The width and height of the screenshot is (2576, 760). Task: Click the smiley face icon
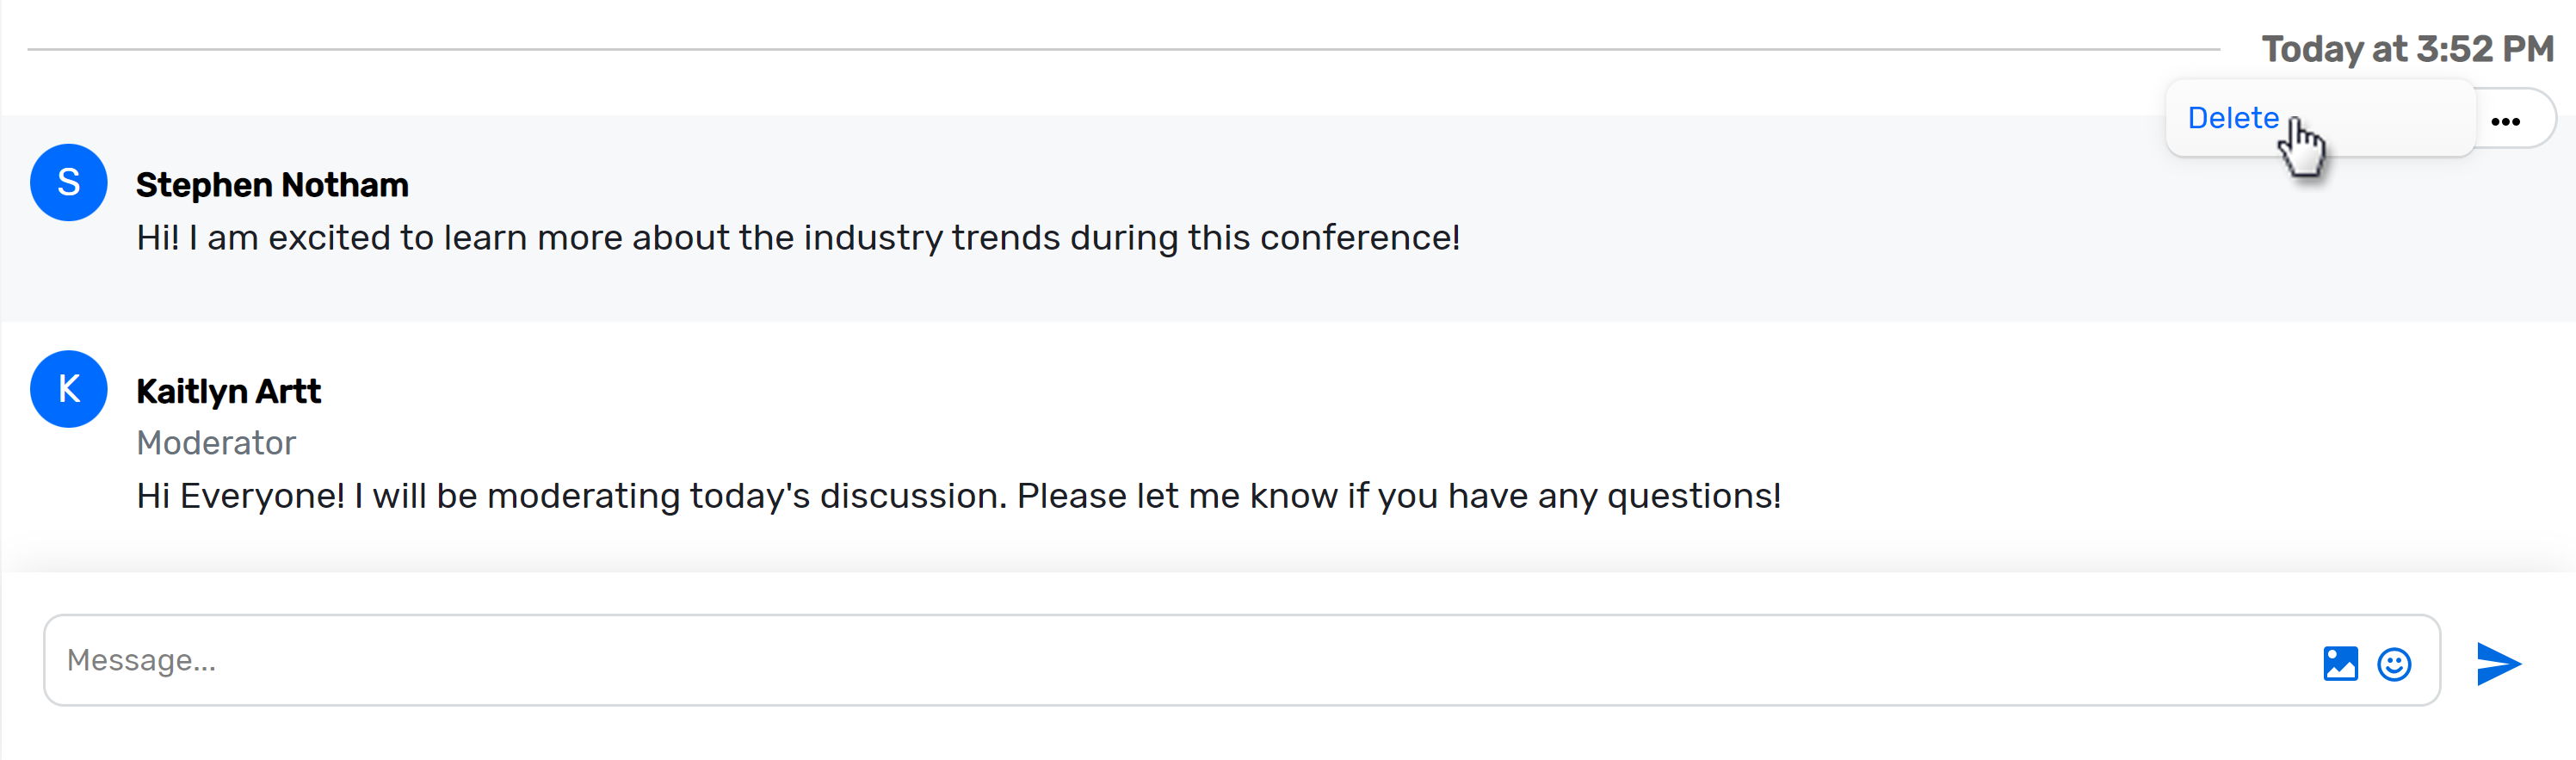pos(2394,662)
